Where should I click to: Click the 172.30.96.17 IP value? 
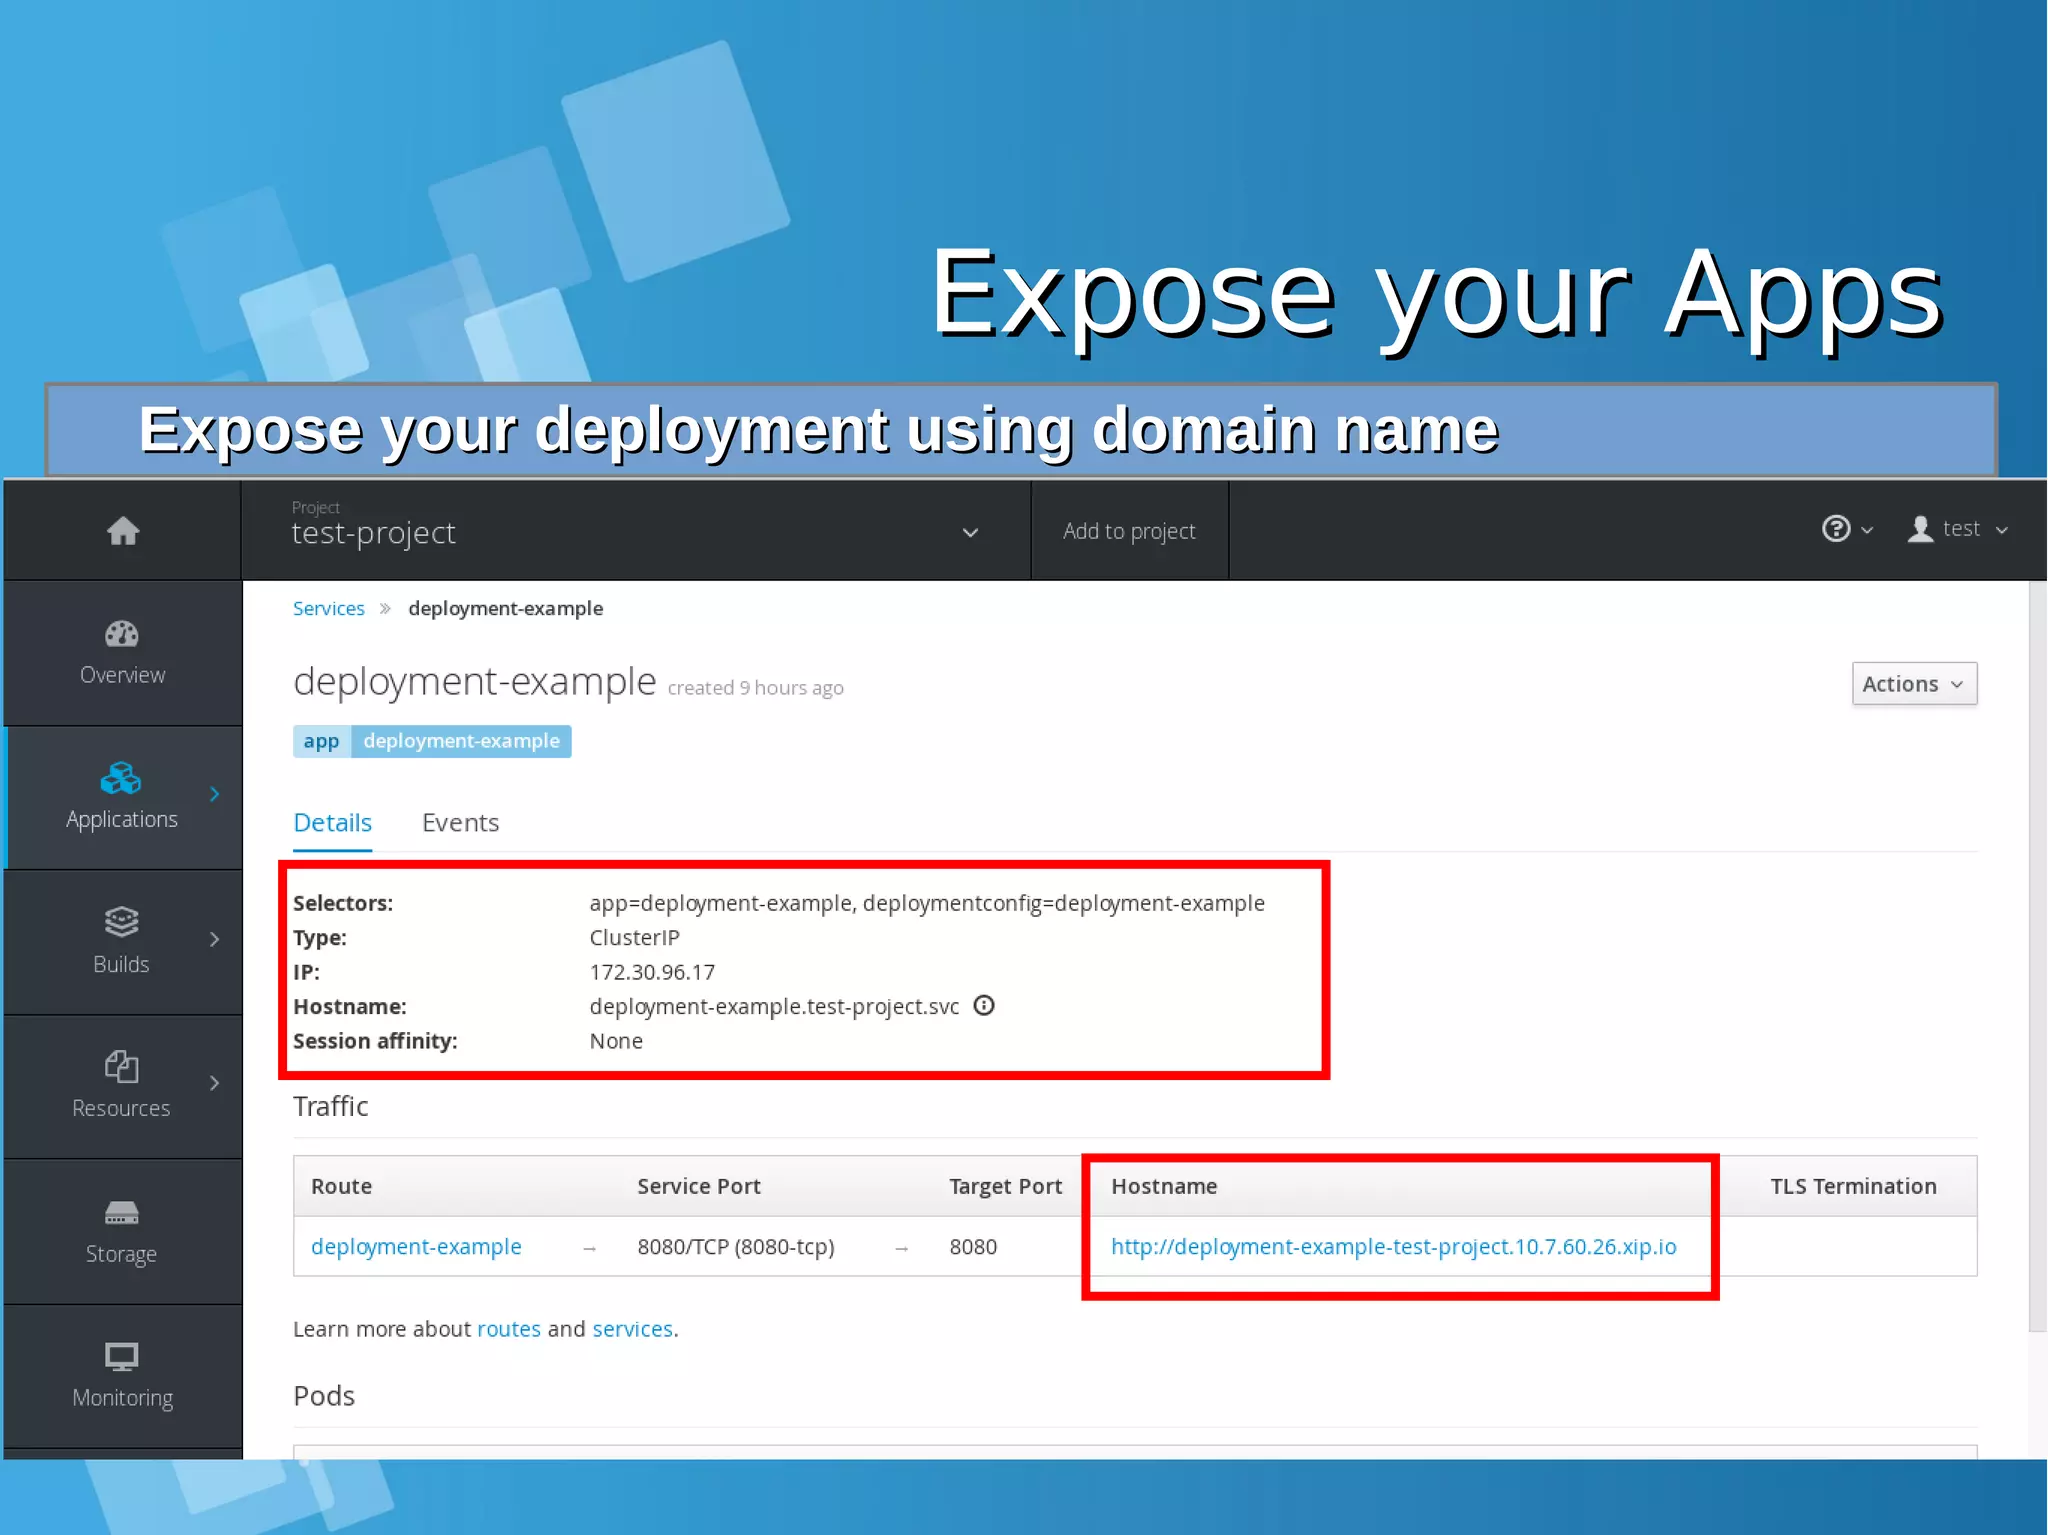[x=652, y=972]
